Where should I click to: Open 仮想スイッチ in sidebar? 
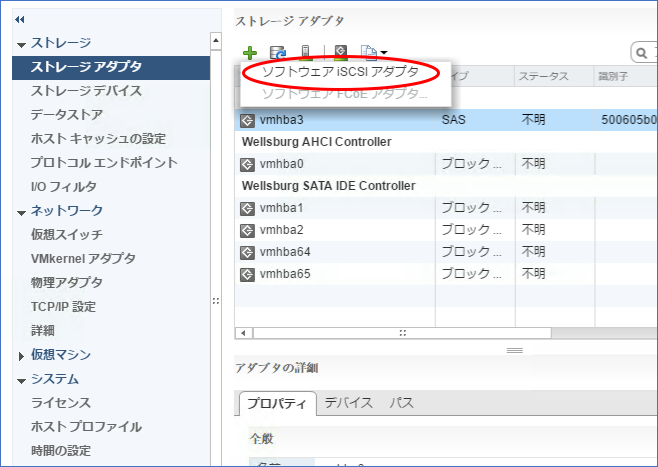click(67, 234)
